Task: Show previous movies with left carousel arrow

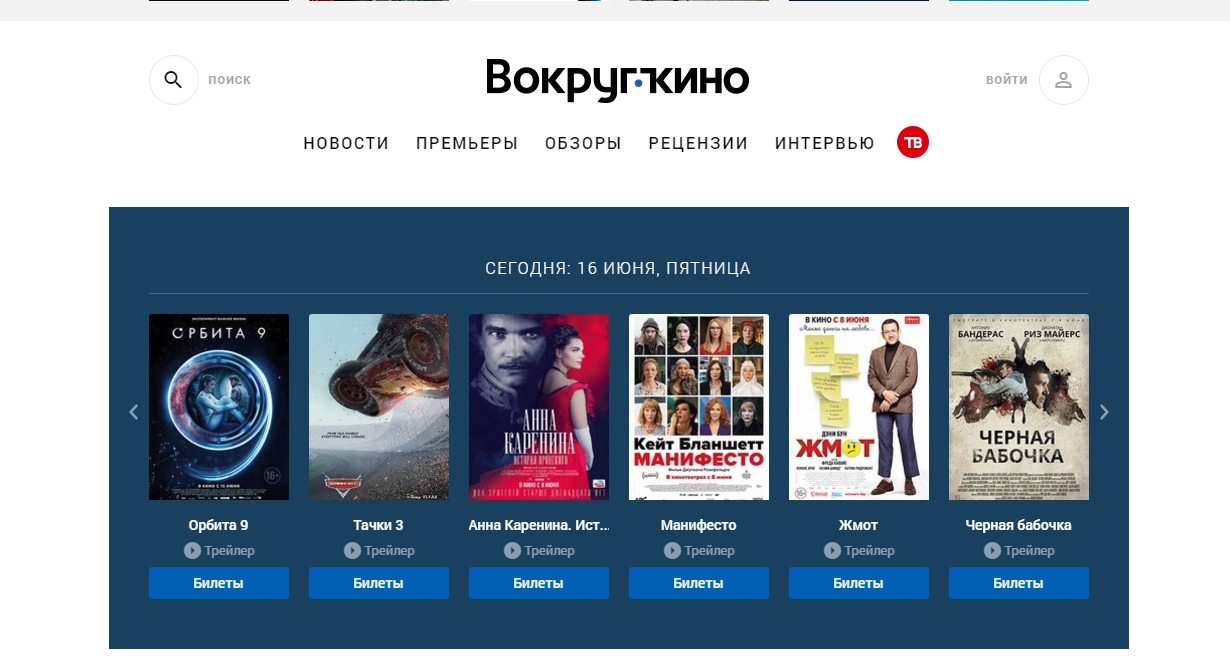Action: tap(134, 412)
